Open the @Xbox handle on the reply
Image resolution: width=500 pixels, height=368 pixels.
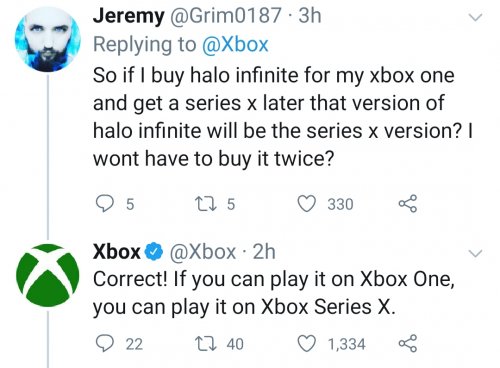[x=203, y=252]
